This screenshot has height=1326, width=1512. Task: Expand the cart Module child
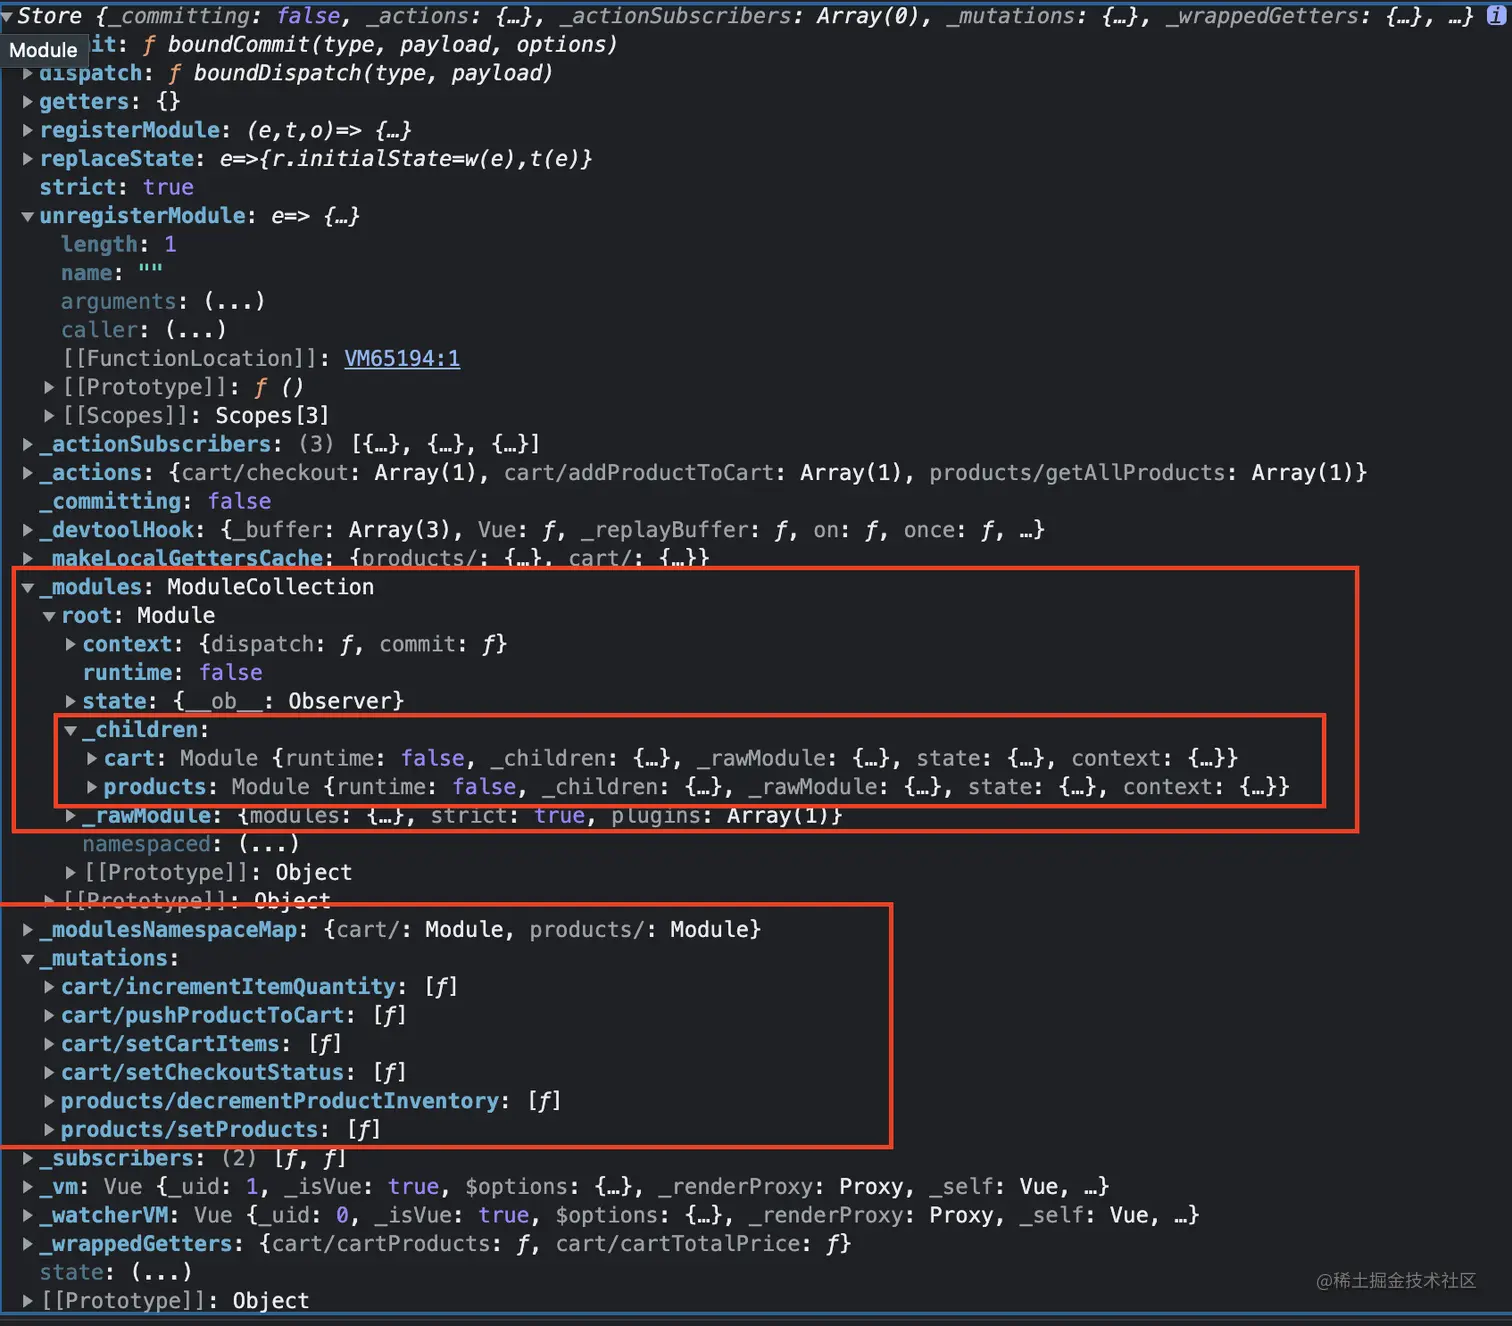pos(92,758)
